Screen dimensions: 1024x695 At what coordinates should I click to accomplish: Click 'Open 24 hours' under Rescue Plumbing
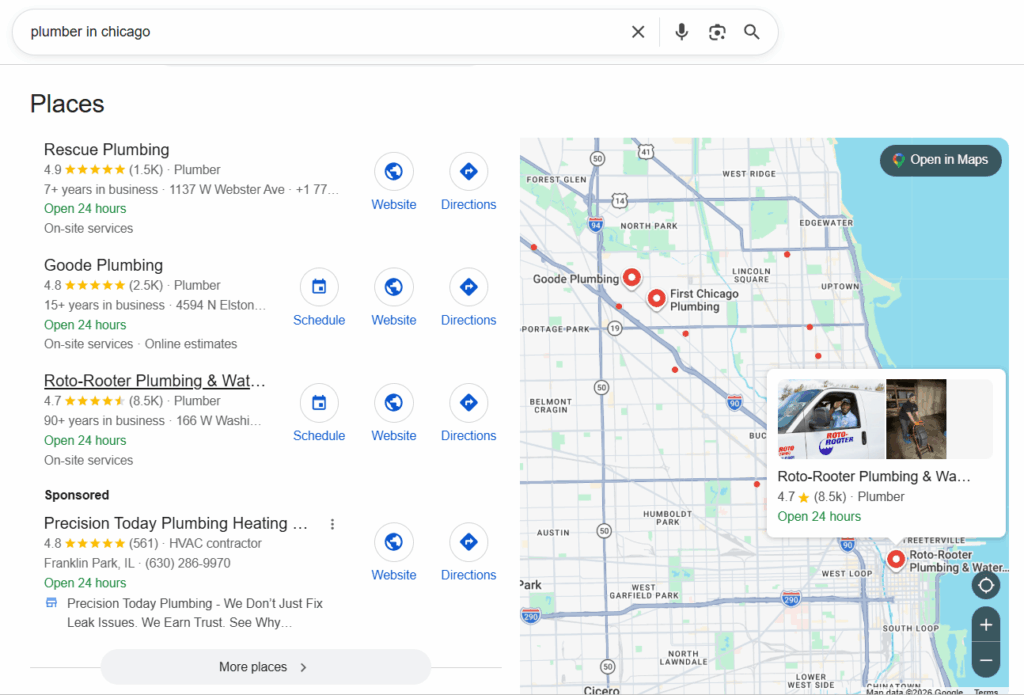coord(85,209)
